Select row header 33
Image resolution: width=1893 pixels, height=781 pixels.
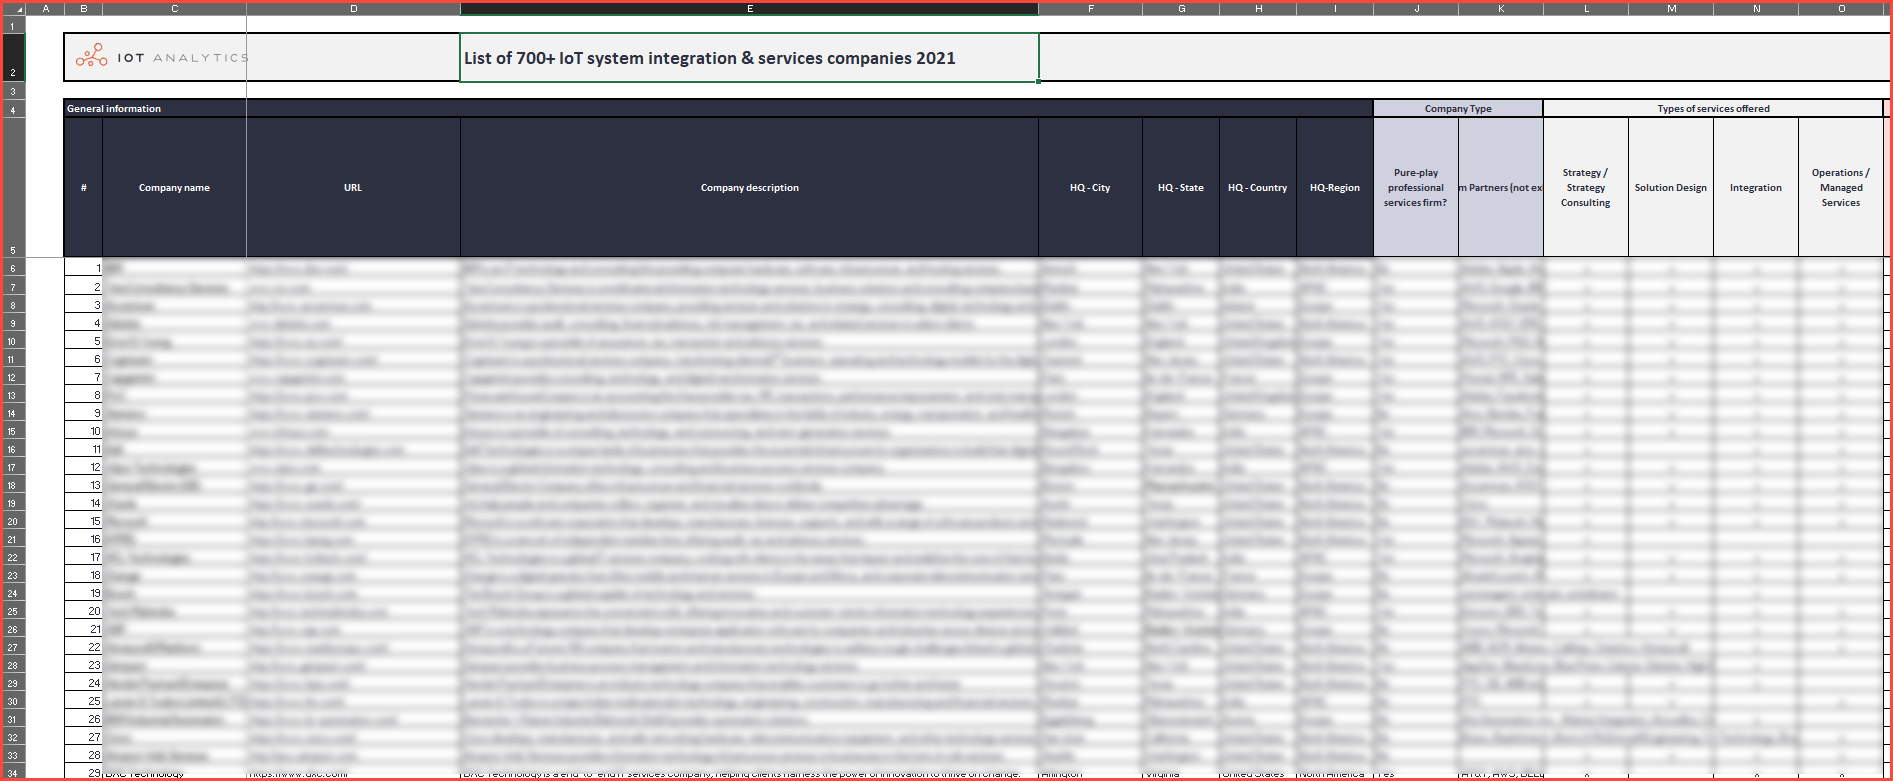(x=13, y=755)
